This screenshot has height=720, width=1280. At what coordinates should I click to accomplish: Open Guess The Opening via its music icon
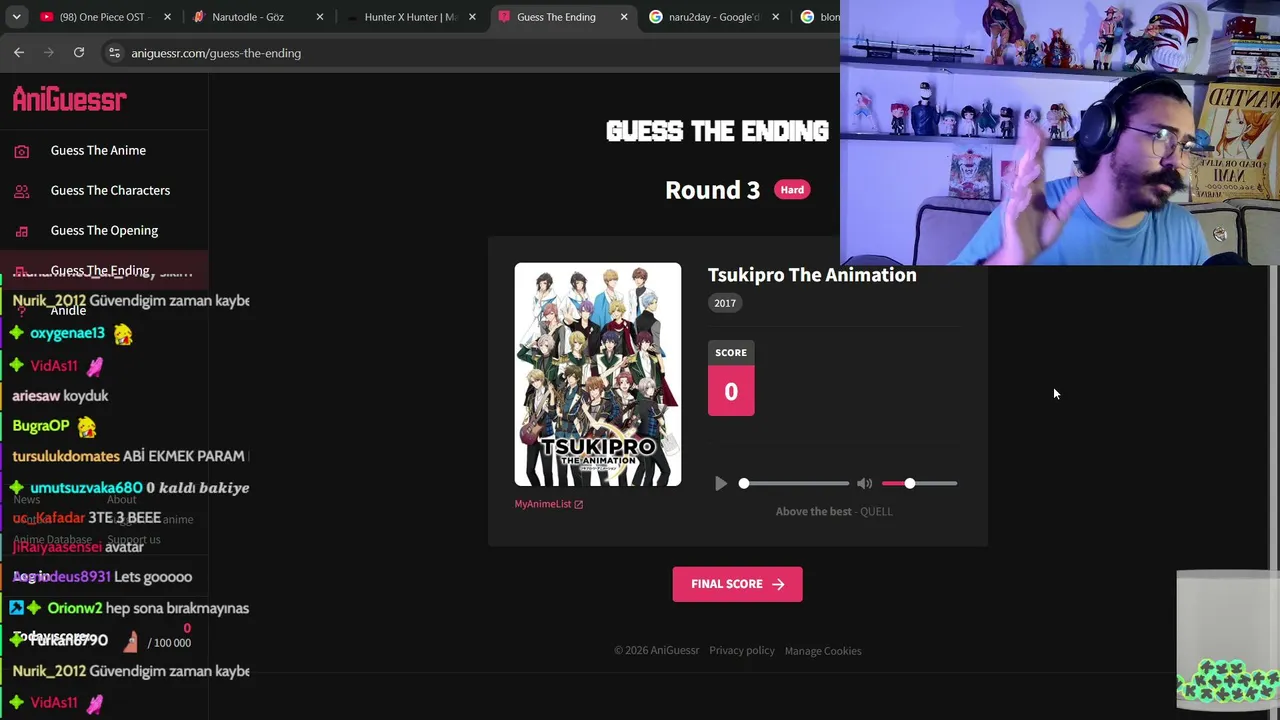22,231
